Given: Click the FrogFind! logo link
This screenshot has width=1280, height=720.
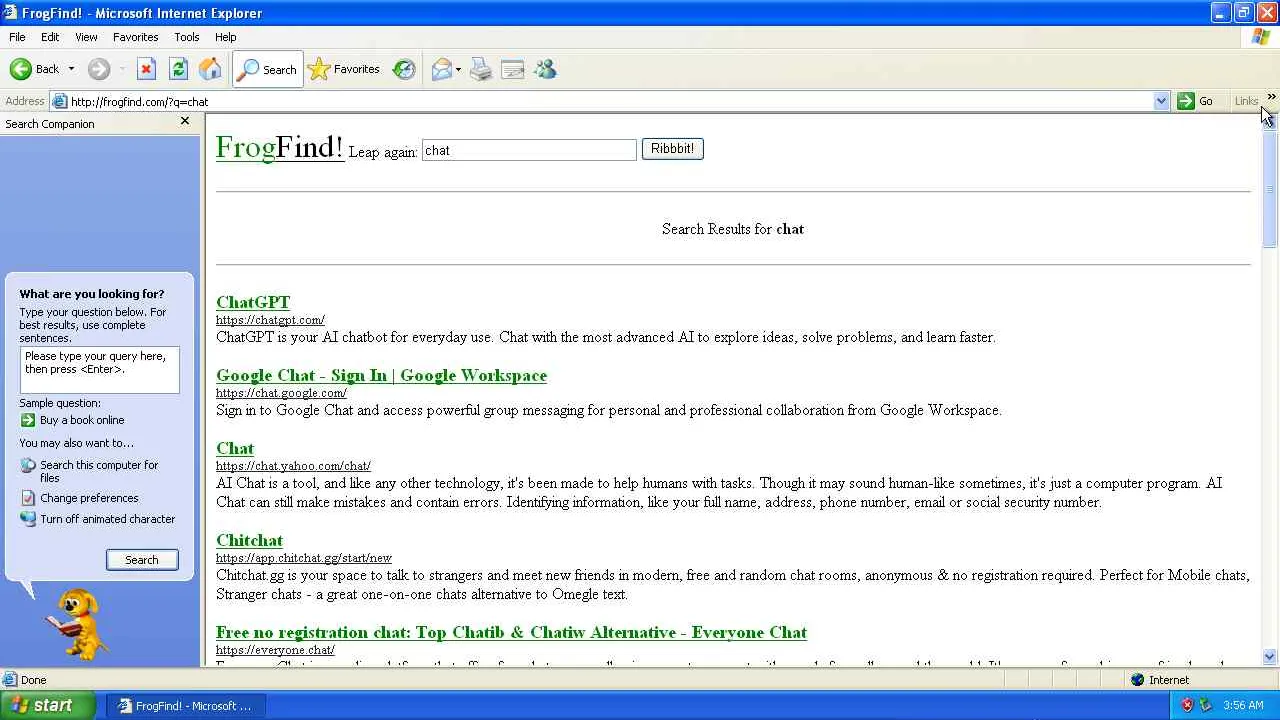Looking at the screenshot, I should point(280,147).
